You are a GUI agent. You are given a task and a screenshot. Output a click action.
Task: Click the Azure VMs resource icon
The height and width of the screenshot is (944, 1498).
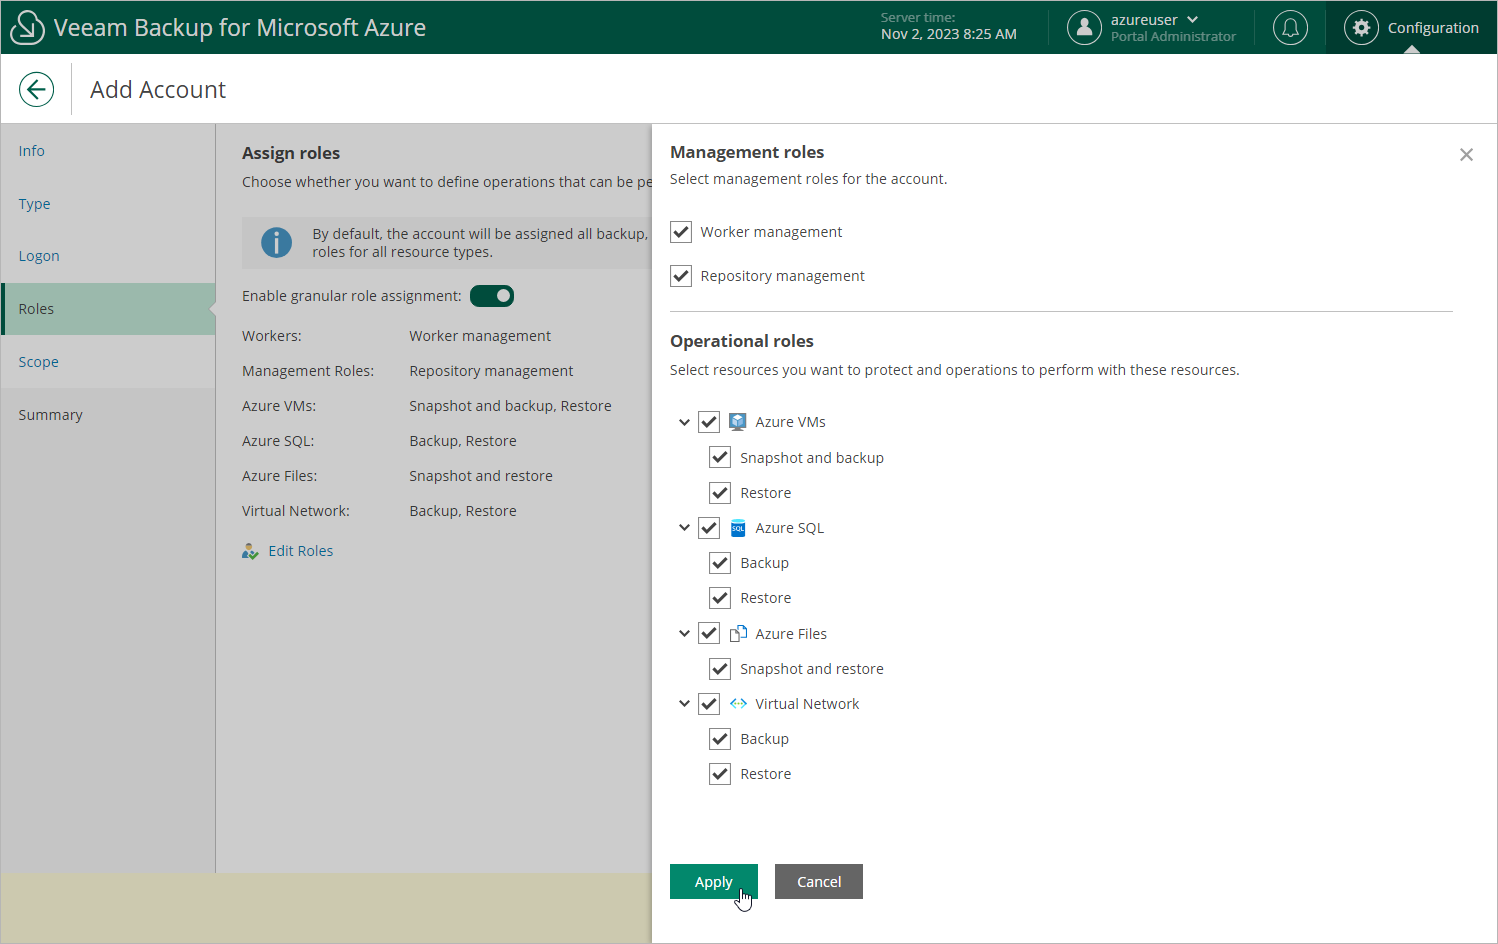[738, 422]
